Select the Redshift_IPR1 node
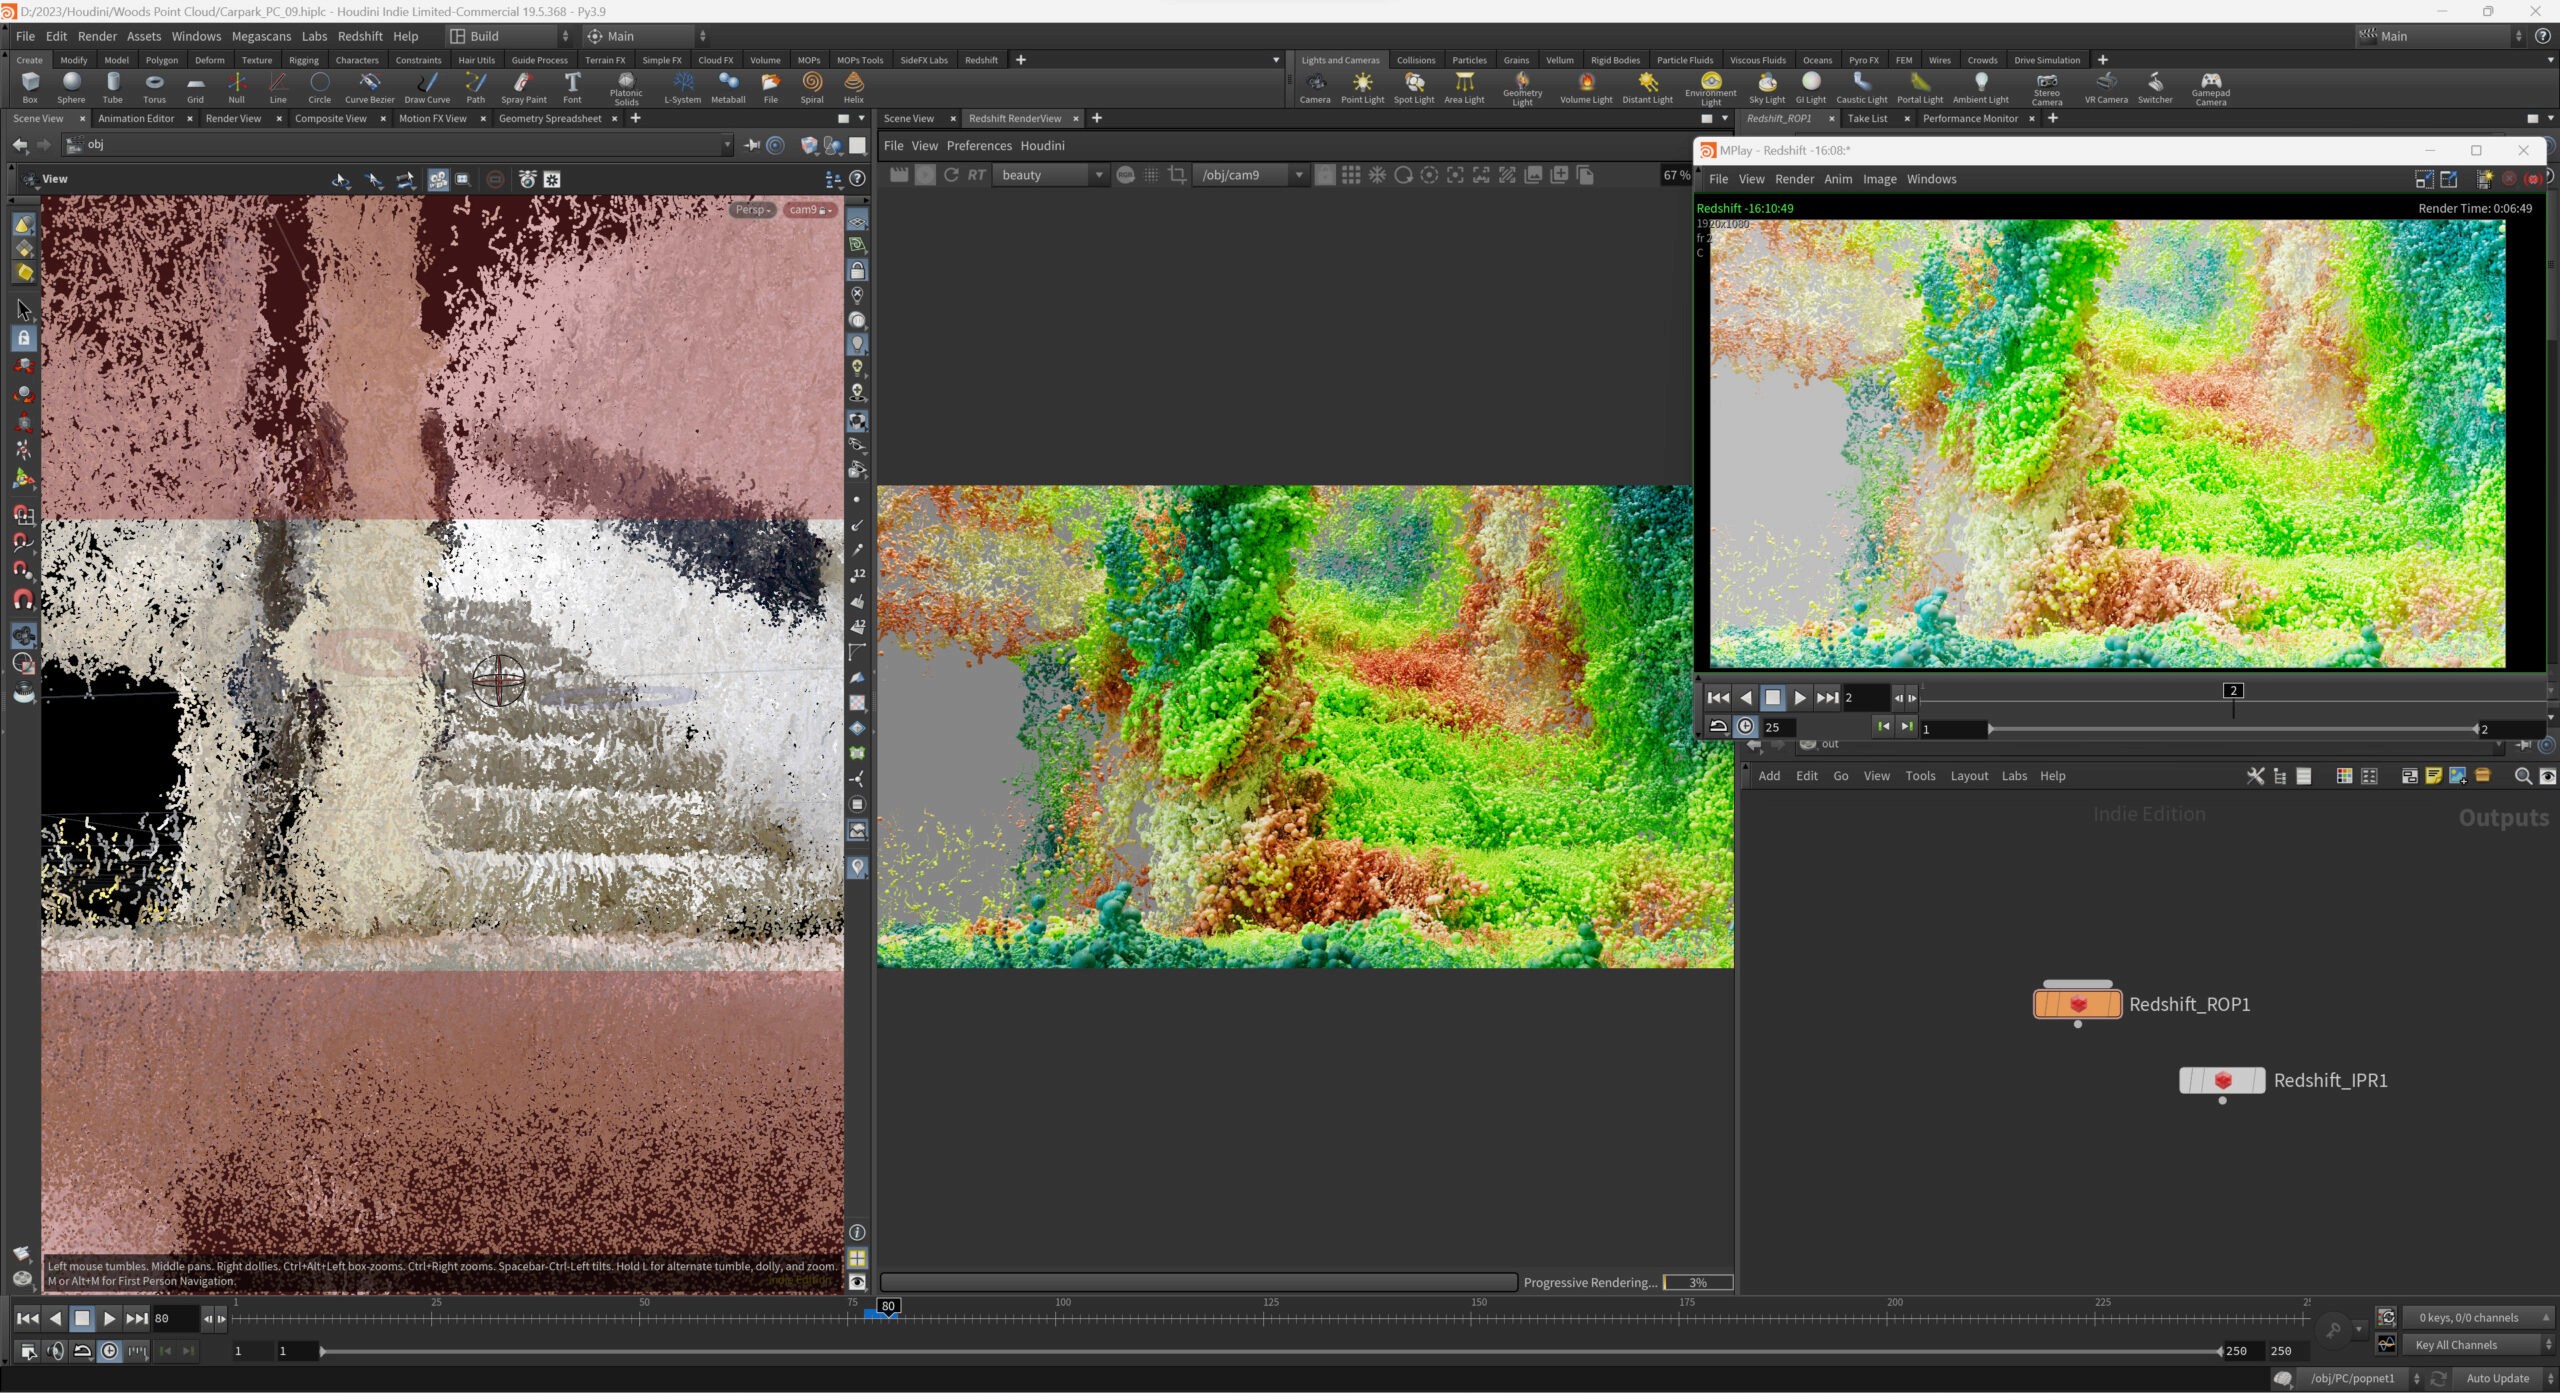The image size is (2560, 1393). [2222, 1080]
